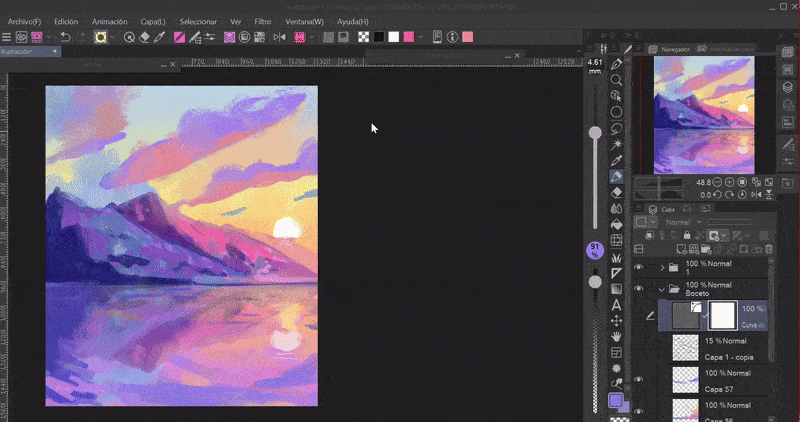800x422 pixels.
Task: Open the Filtro menu
Action: 263,21
